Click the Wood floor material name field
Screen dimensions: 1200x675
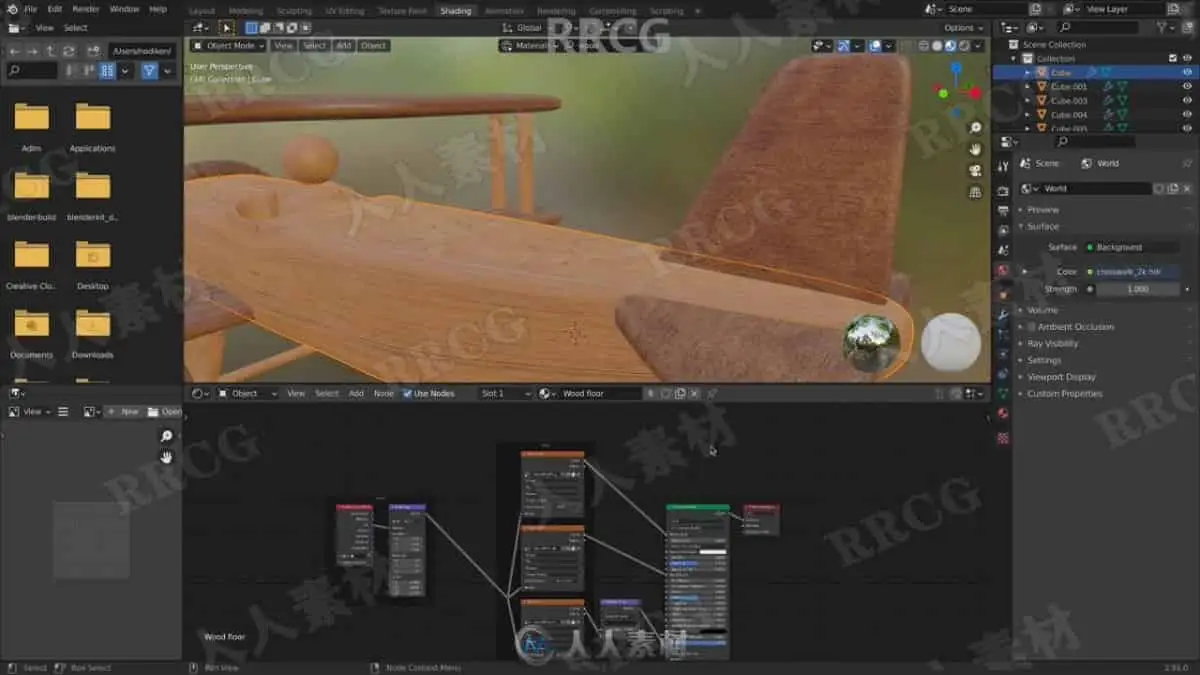click(x=600, y=394)
